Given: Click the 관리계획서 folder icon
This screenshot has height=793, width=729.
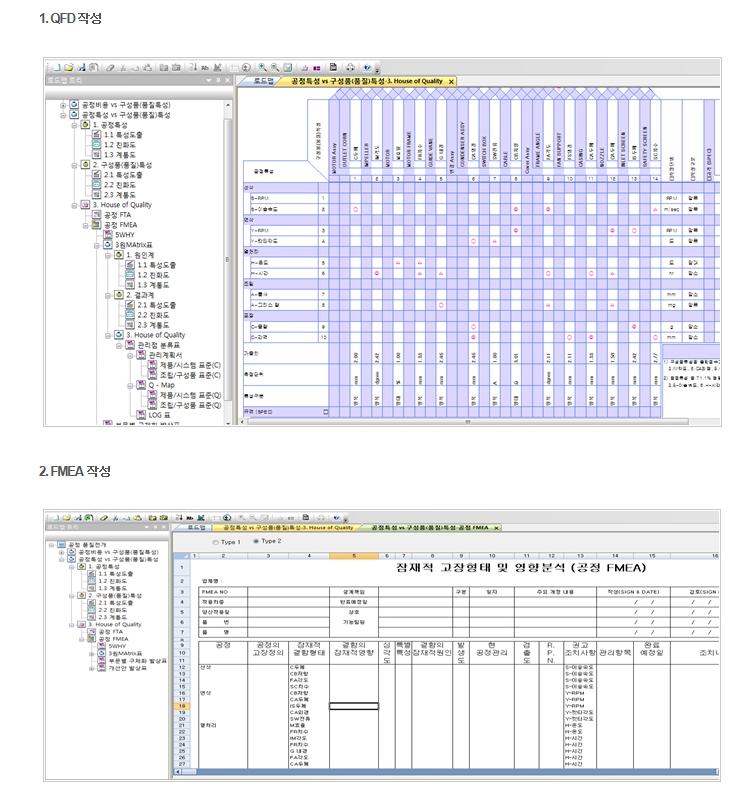Looking at the screenshot, I should pos(142,354).
